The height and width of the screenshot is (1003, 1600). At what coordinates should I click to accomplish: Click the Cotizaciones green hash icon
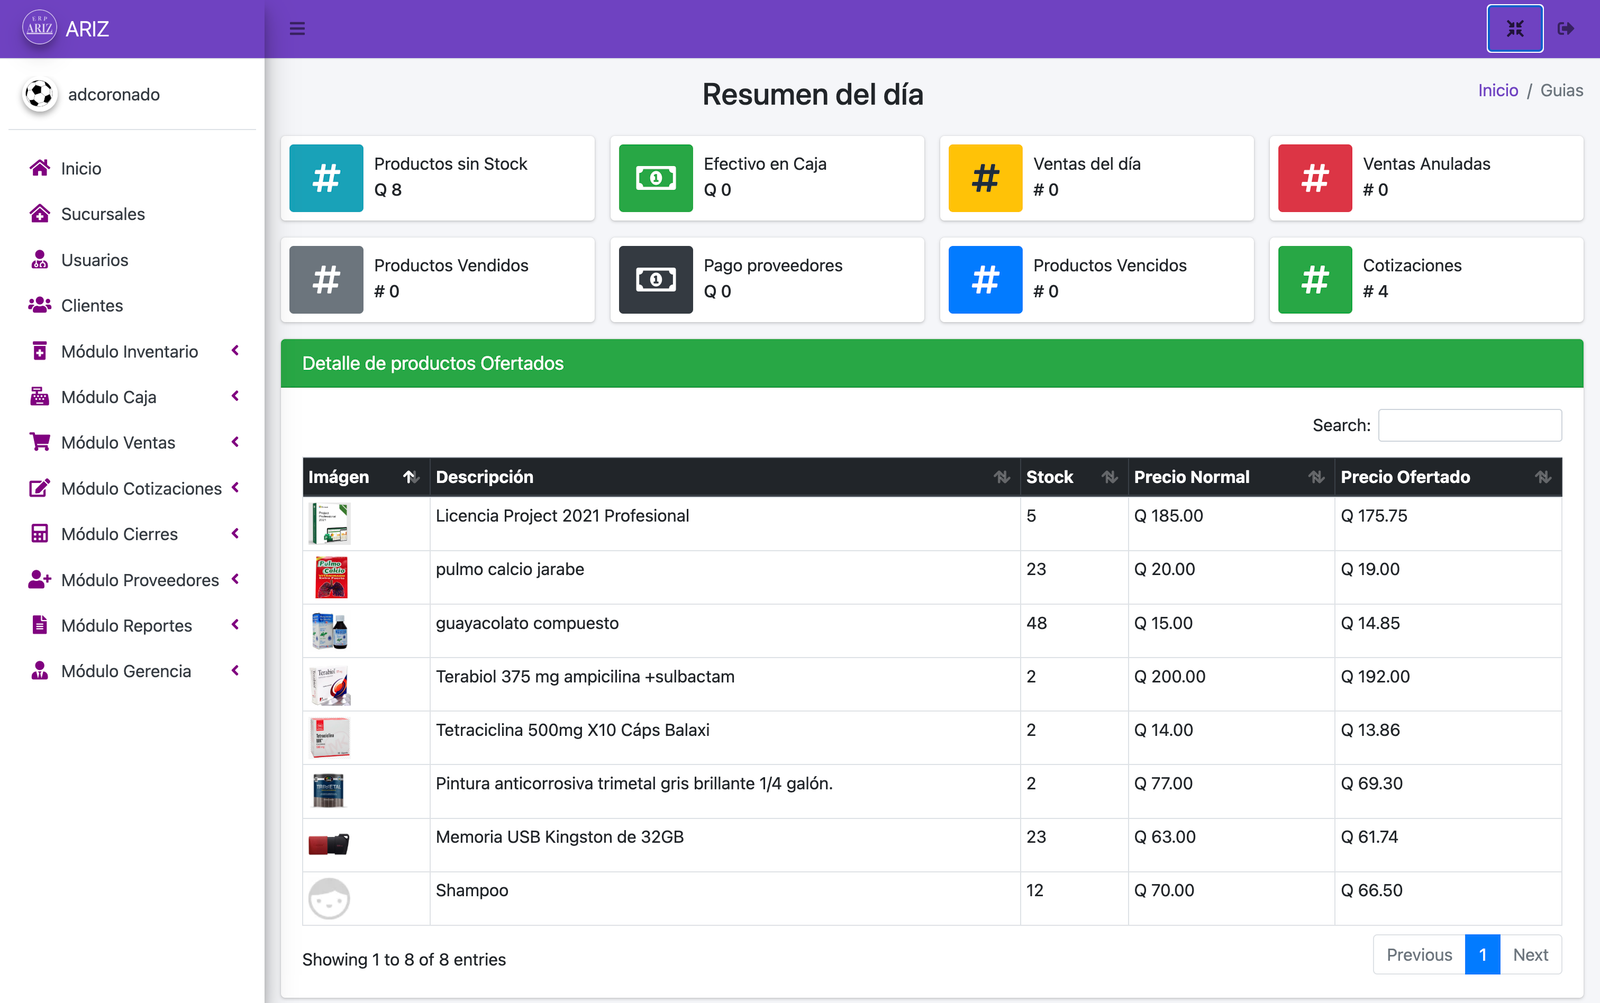pos(1315,280)
